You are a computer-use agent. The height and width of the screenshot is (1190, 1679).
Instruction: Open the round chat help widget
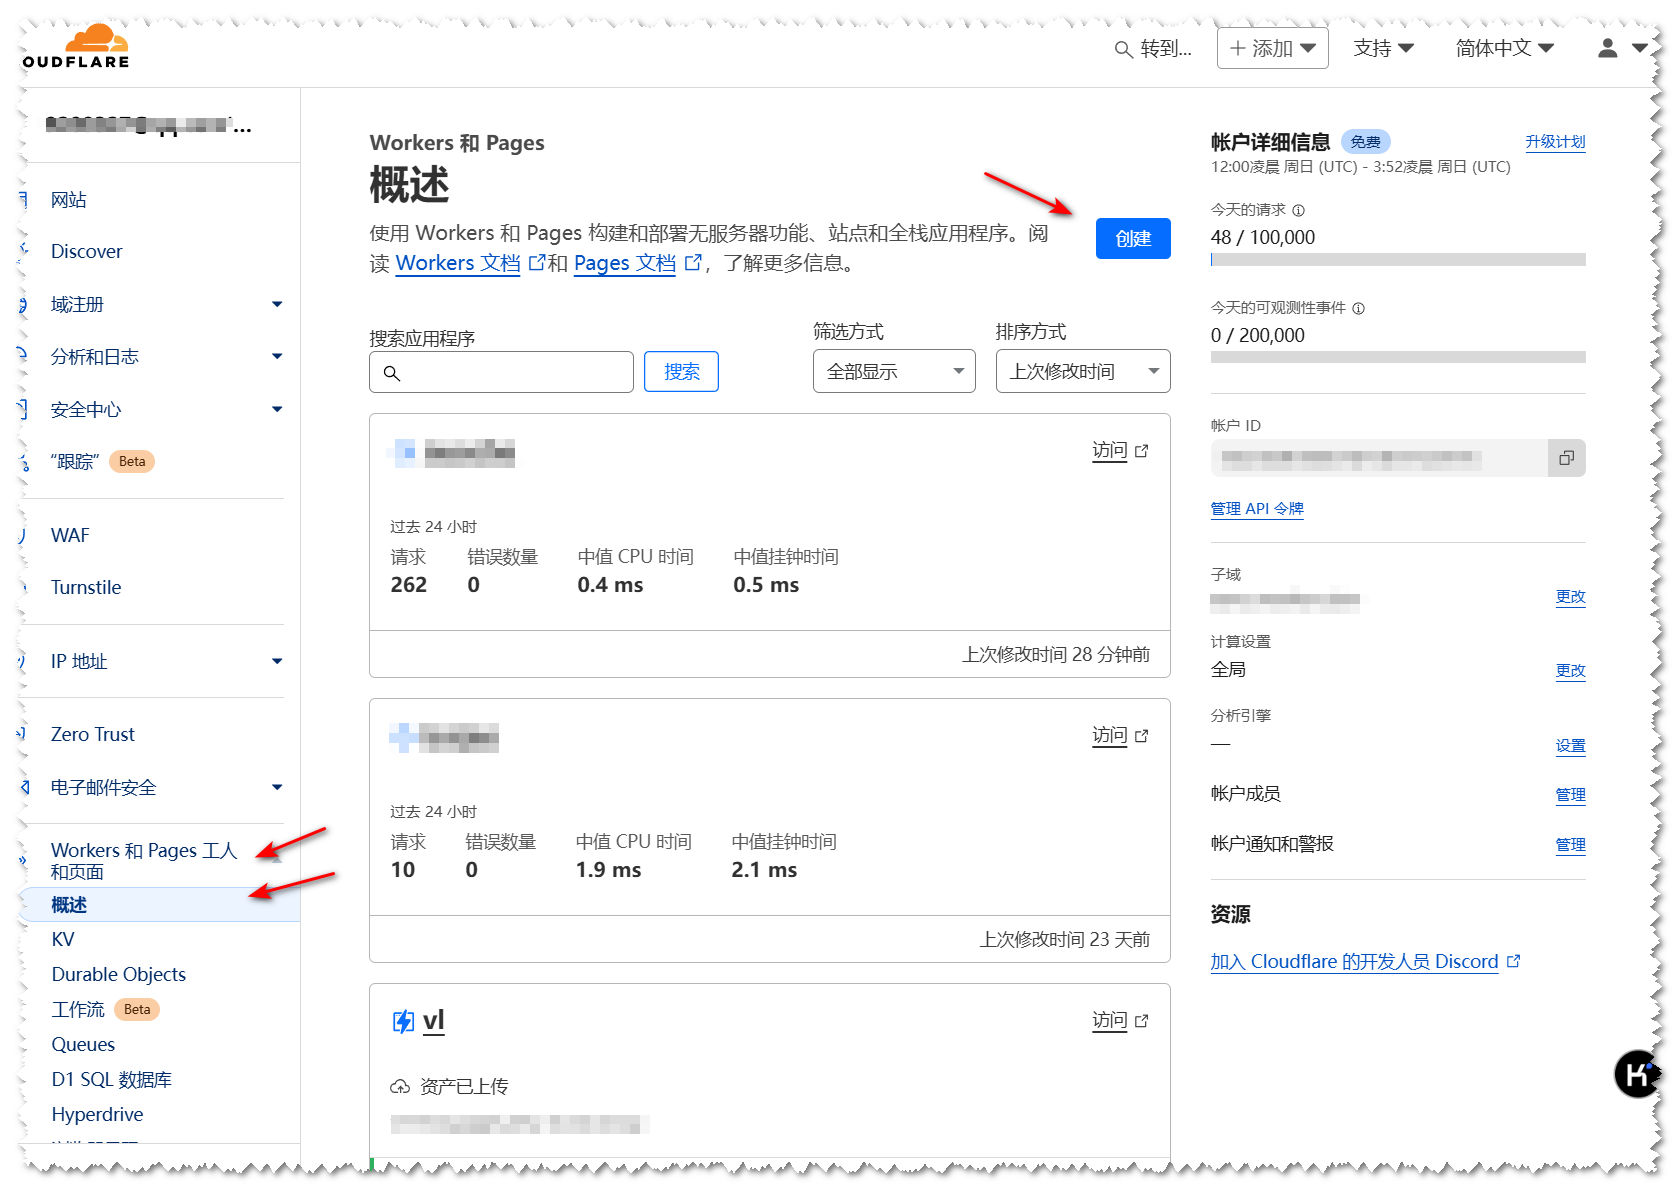[1637, 1074]
